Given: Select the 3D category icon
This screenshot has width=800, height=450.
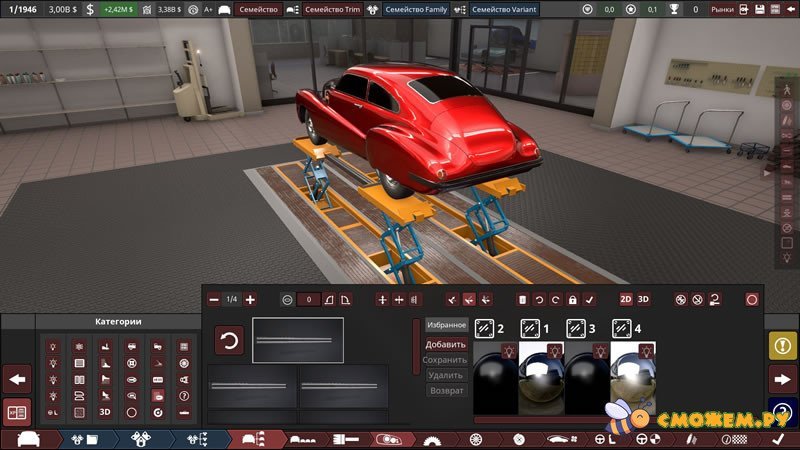Looking at the screenshot, I should click(x=105, y=411).
